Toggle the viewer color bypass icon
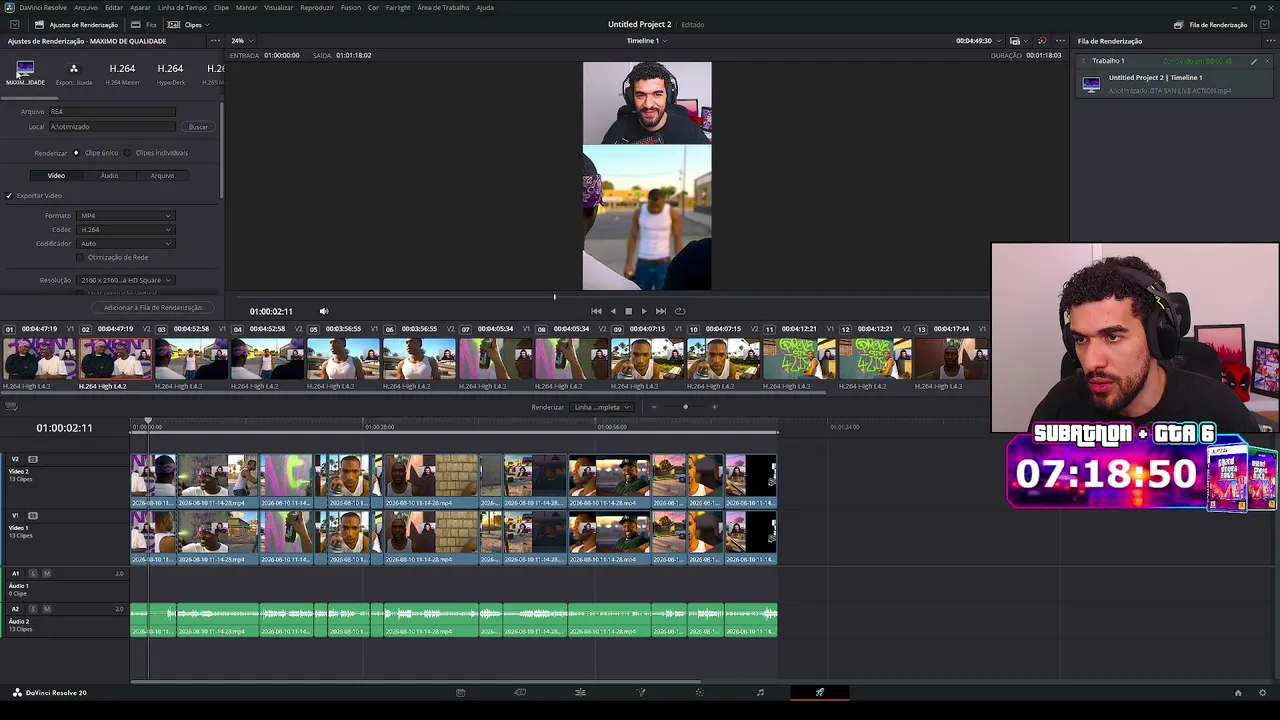The image size is (1280, 720). click(1041, 41)
